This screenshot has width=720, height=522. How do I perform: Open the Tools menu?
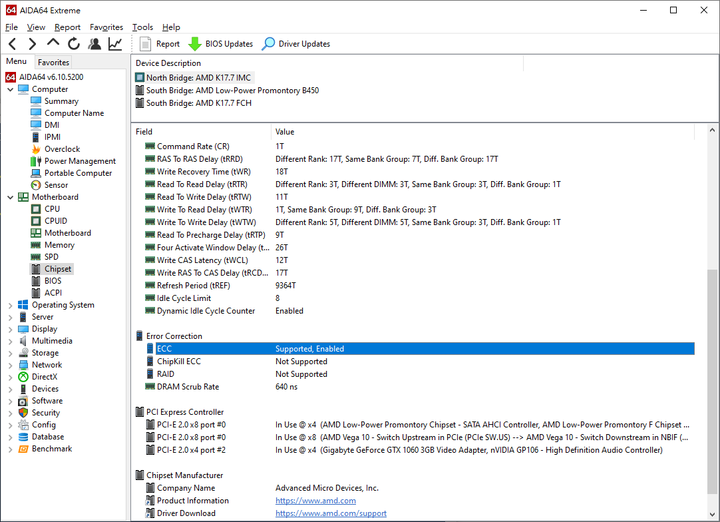tap(142, 27)
